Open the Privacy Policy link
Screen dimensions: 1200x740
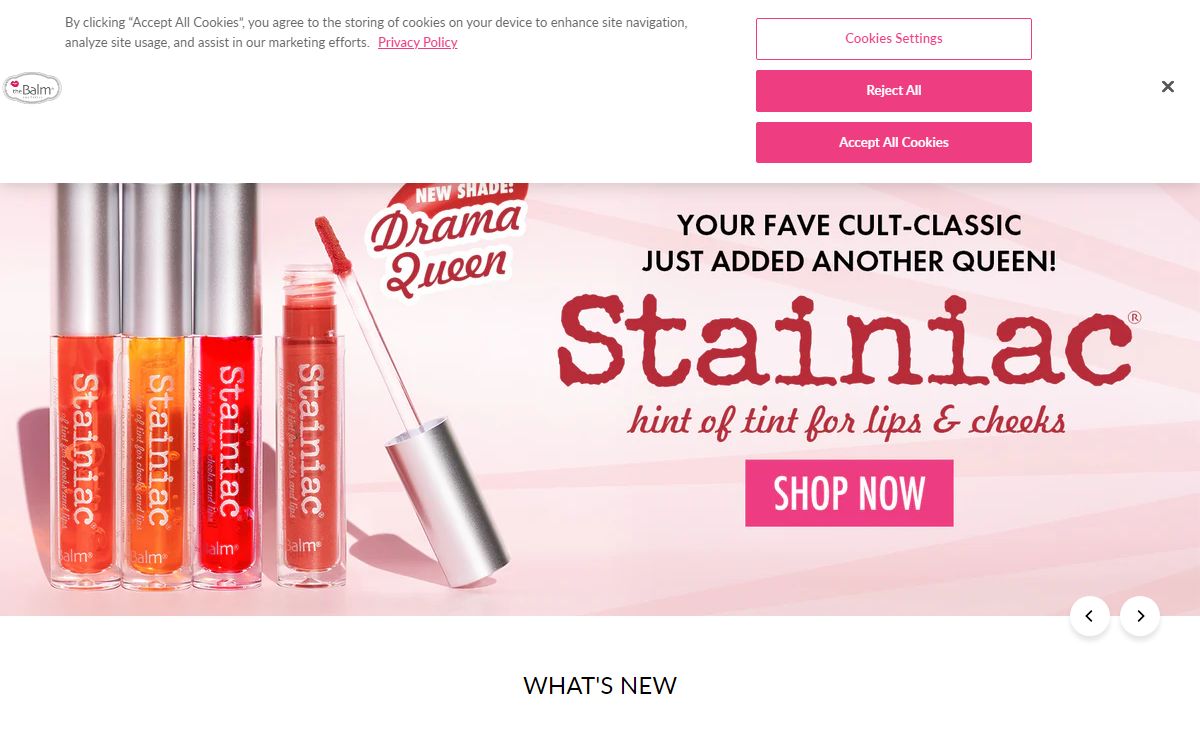pos(417,42)
